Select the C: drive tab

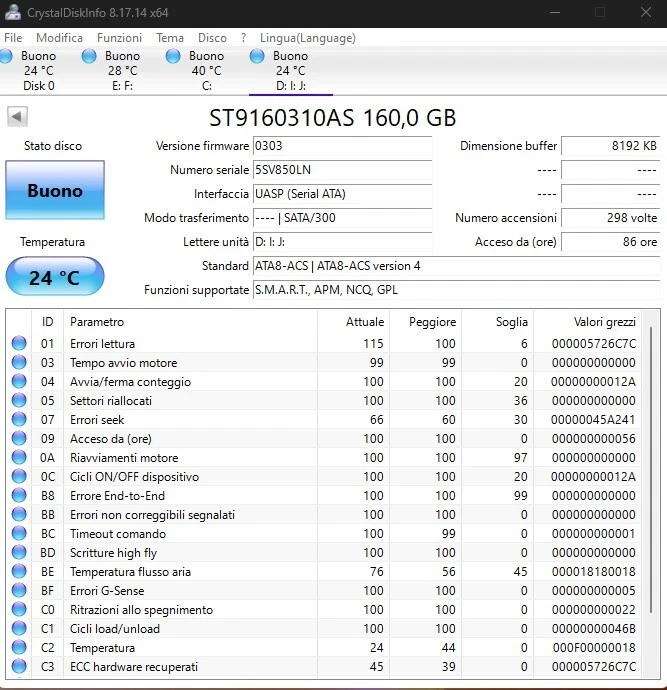(x=206, y=70)
